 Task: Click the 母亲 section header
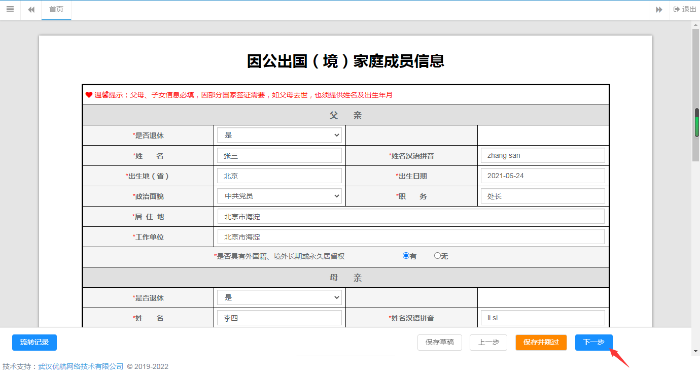[346, 278]
